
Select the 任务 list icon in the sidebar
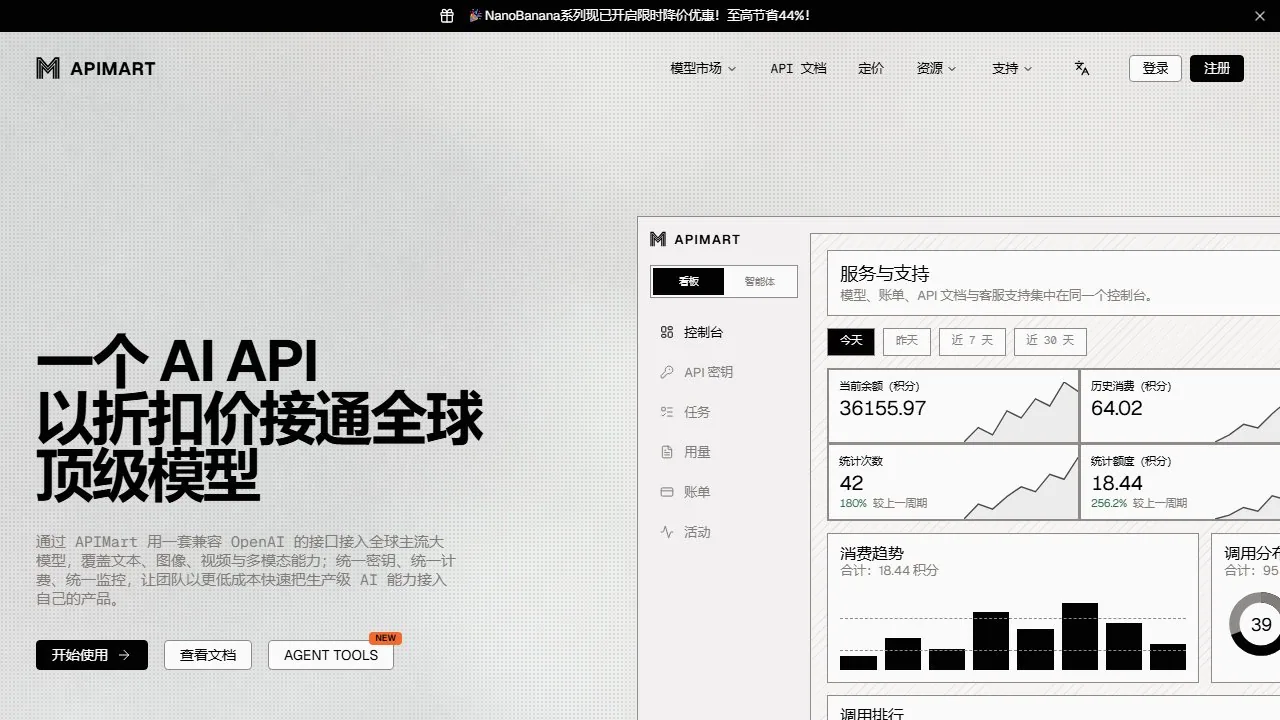[x=667, y=412]
